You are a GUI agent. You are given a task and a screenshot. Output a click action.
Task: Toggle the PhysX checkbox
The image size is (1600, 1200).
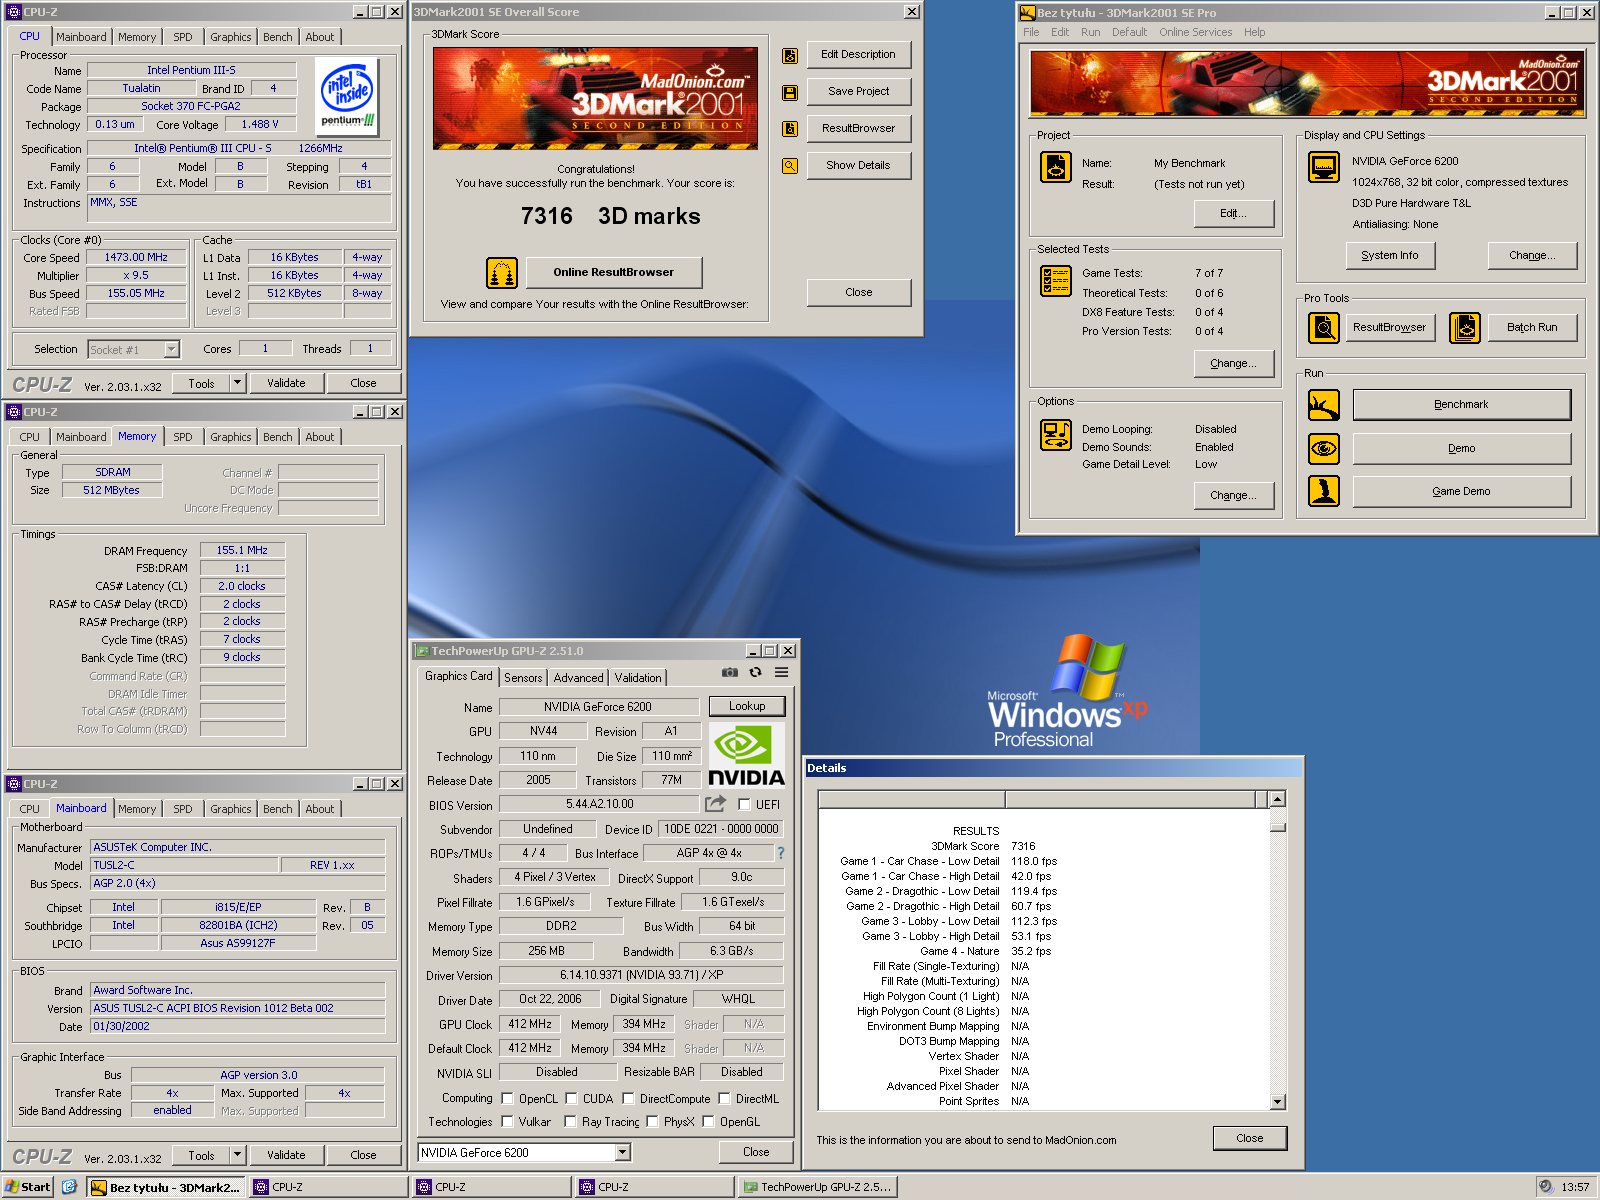click(652, 1121)
